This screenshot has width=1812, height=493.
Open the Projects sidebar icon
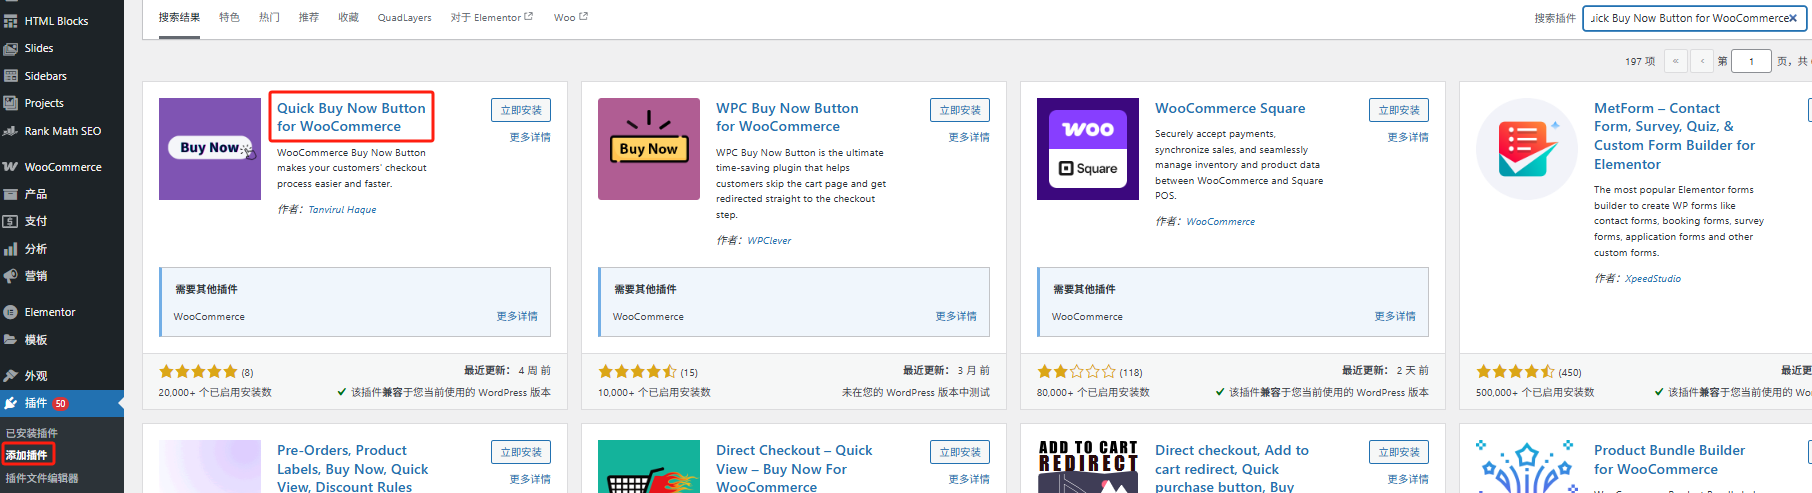click(11, 103)
